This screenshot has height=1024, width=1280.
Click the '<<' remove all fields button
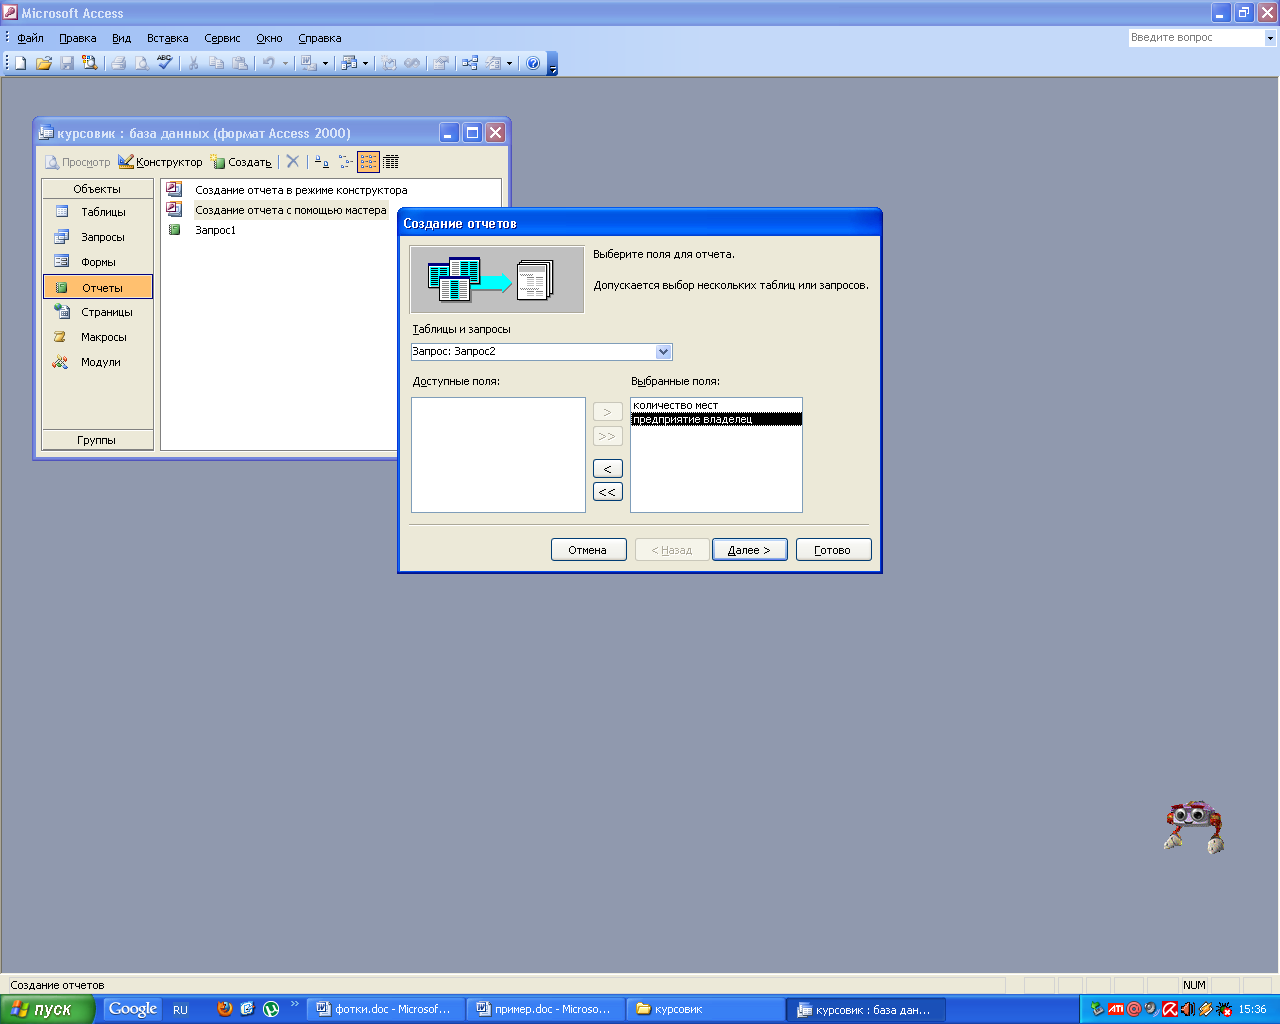pyautogui.click(x=608, y=492)
